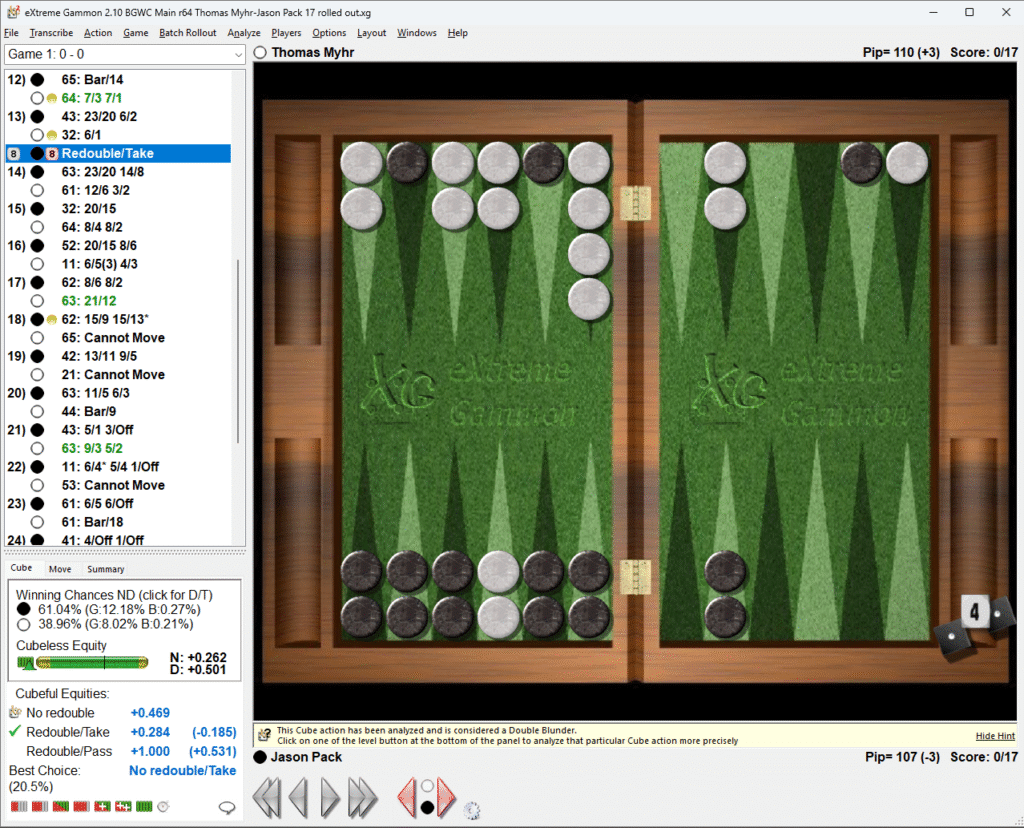Select move 61: Bar/18

tap(92, 522)
